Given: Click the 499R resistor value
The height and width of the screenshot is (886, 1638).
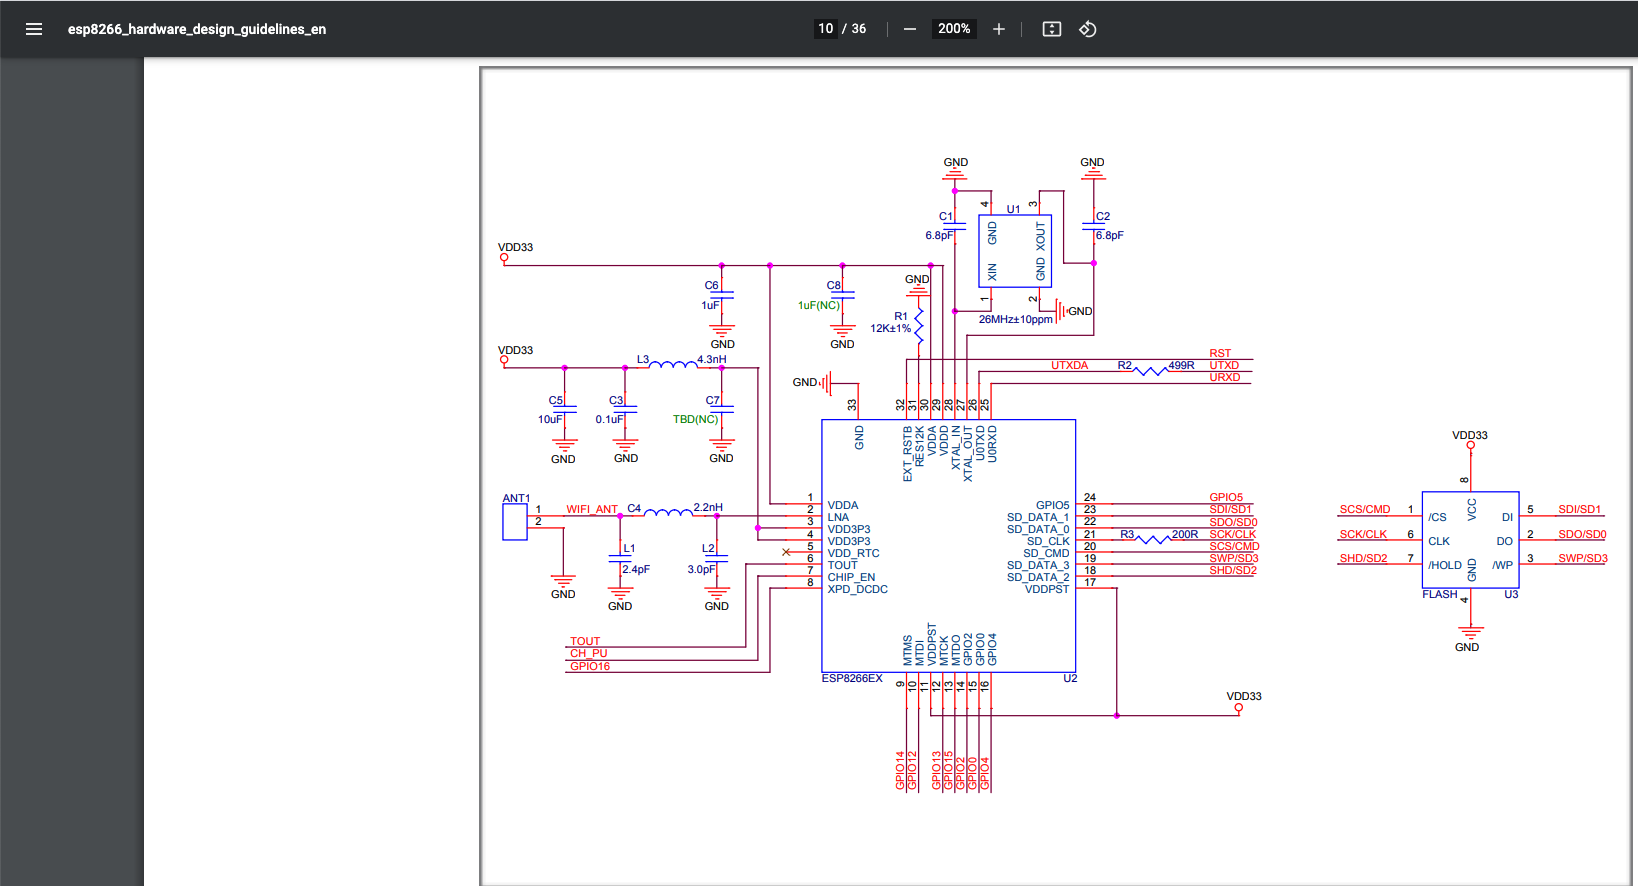Looking at the screenshot, I should (x=1181, y=365).
